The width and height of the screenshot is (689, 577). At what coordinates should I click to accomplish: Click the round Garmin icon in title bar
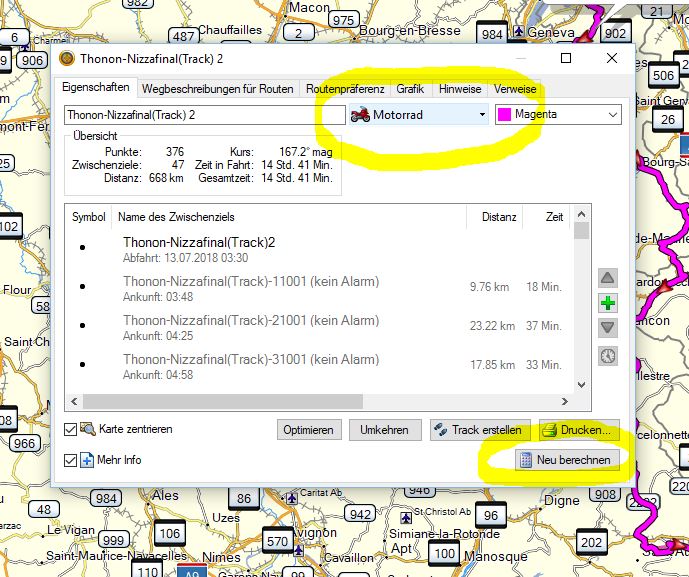point(67,60)
